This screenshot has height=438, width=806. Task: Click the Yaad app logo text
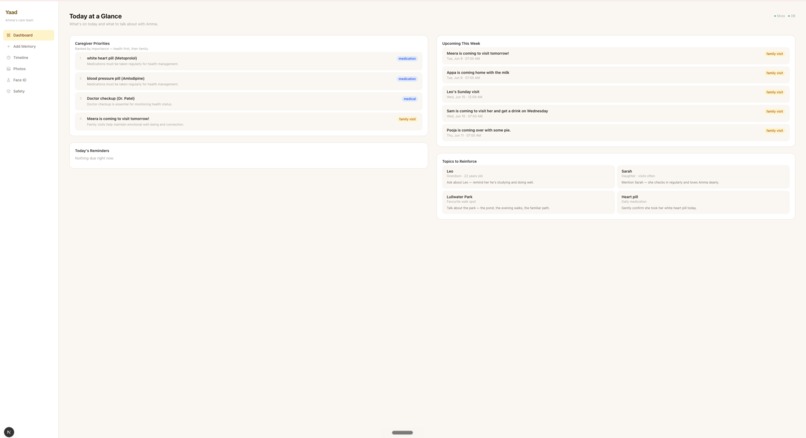point(11,12)
